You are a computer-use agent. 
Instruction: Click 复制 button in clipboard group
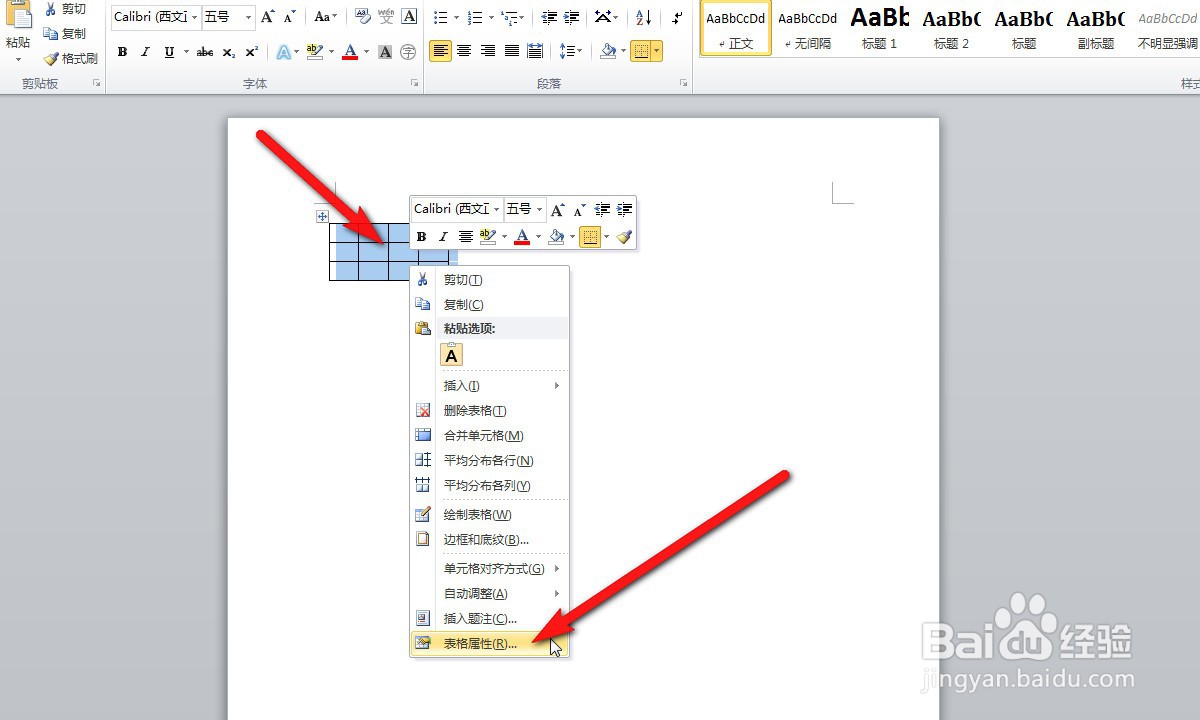click(66, 34)
